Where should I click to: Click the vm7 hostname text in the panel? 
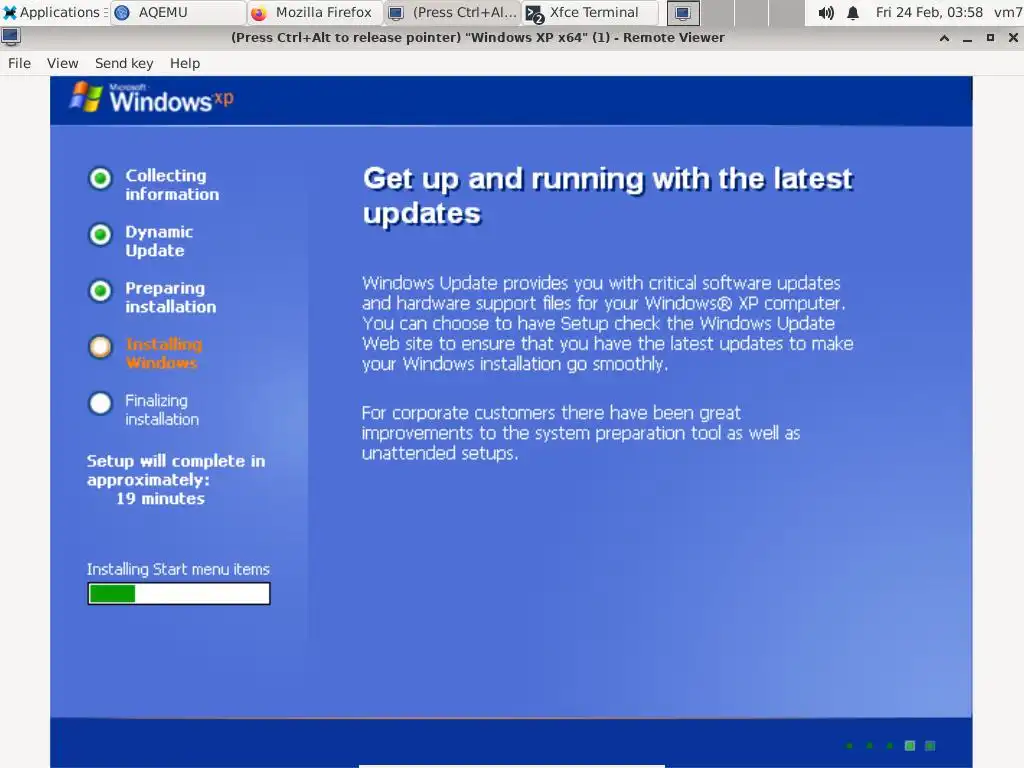(x=1008, y=12)
